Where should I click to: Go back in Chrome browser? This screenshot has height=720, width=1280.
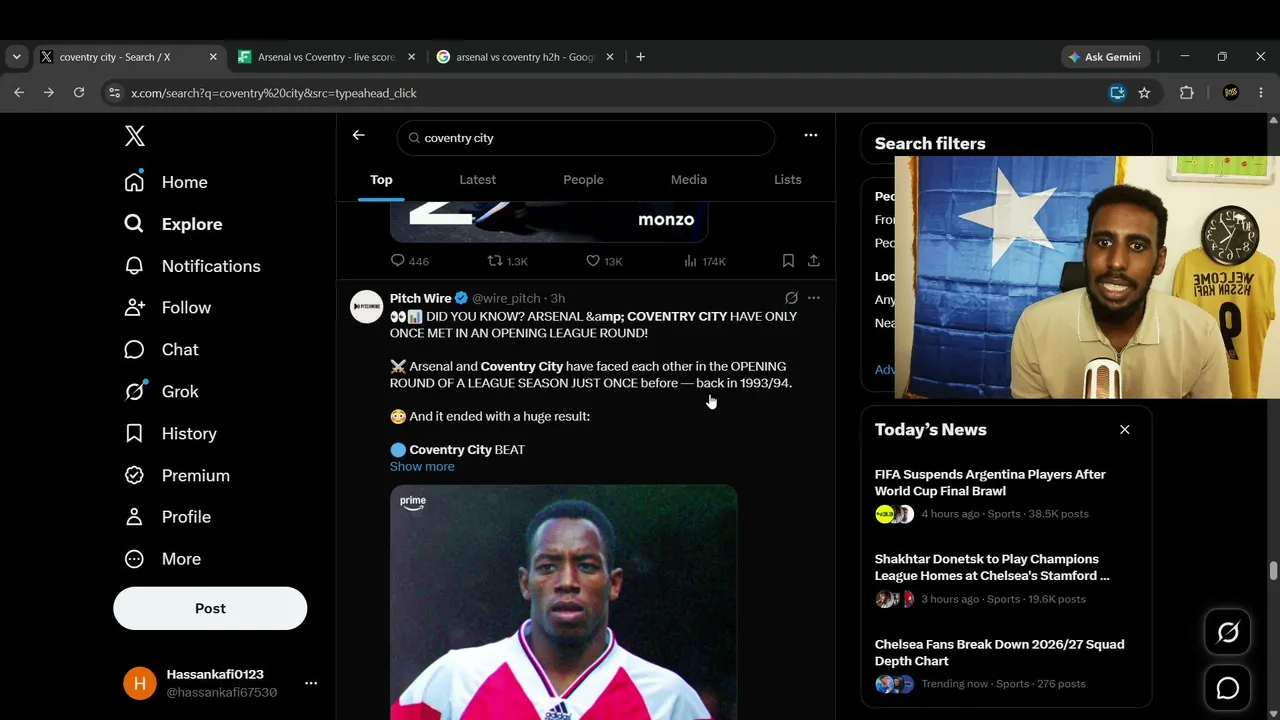click(19, 93)
